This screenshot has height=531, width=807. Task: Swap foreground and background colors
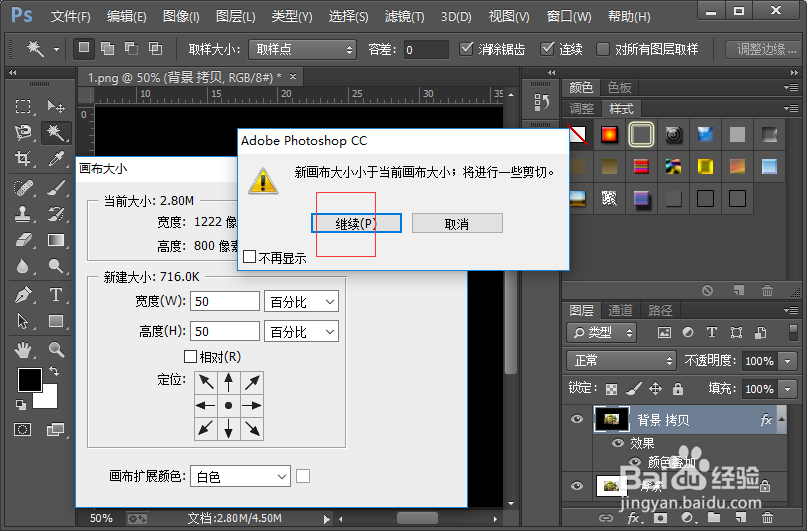click(x=54, y=370)
